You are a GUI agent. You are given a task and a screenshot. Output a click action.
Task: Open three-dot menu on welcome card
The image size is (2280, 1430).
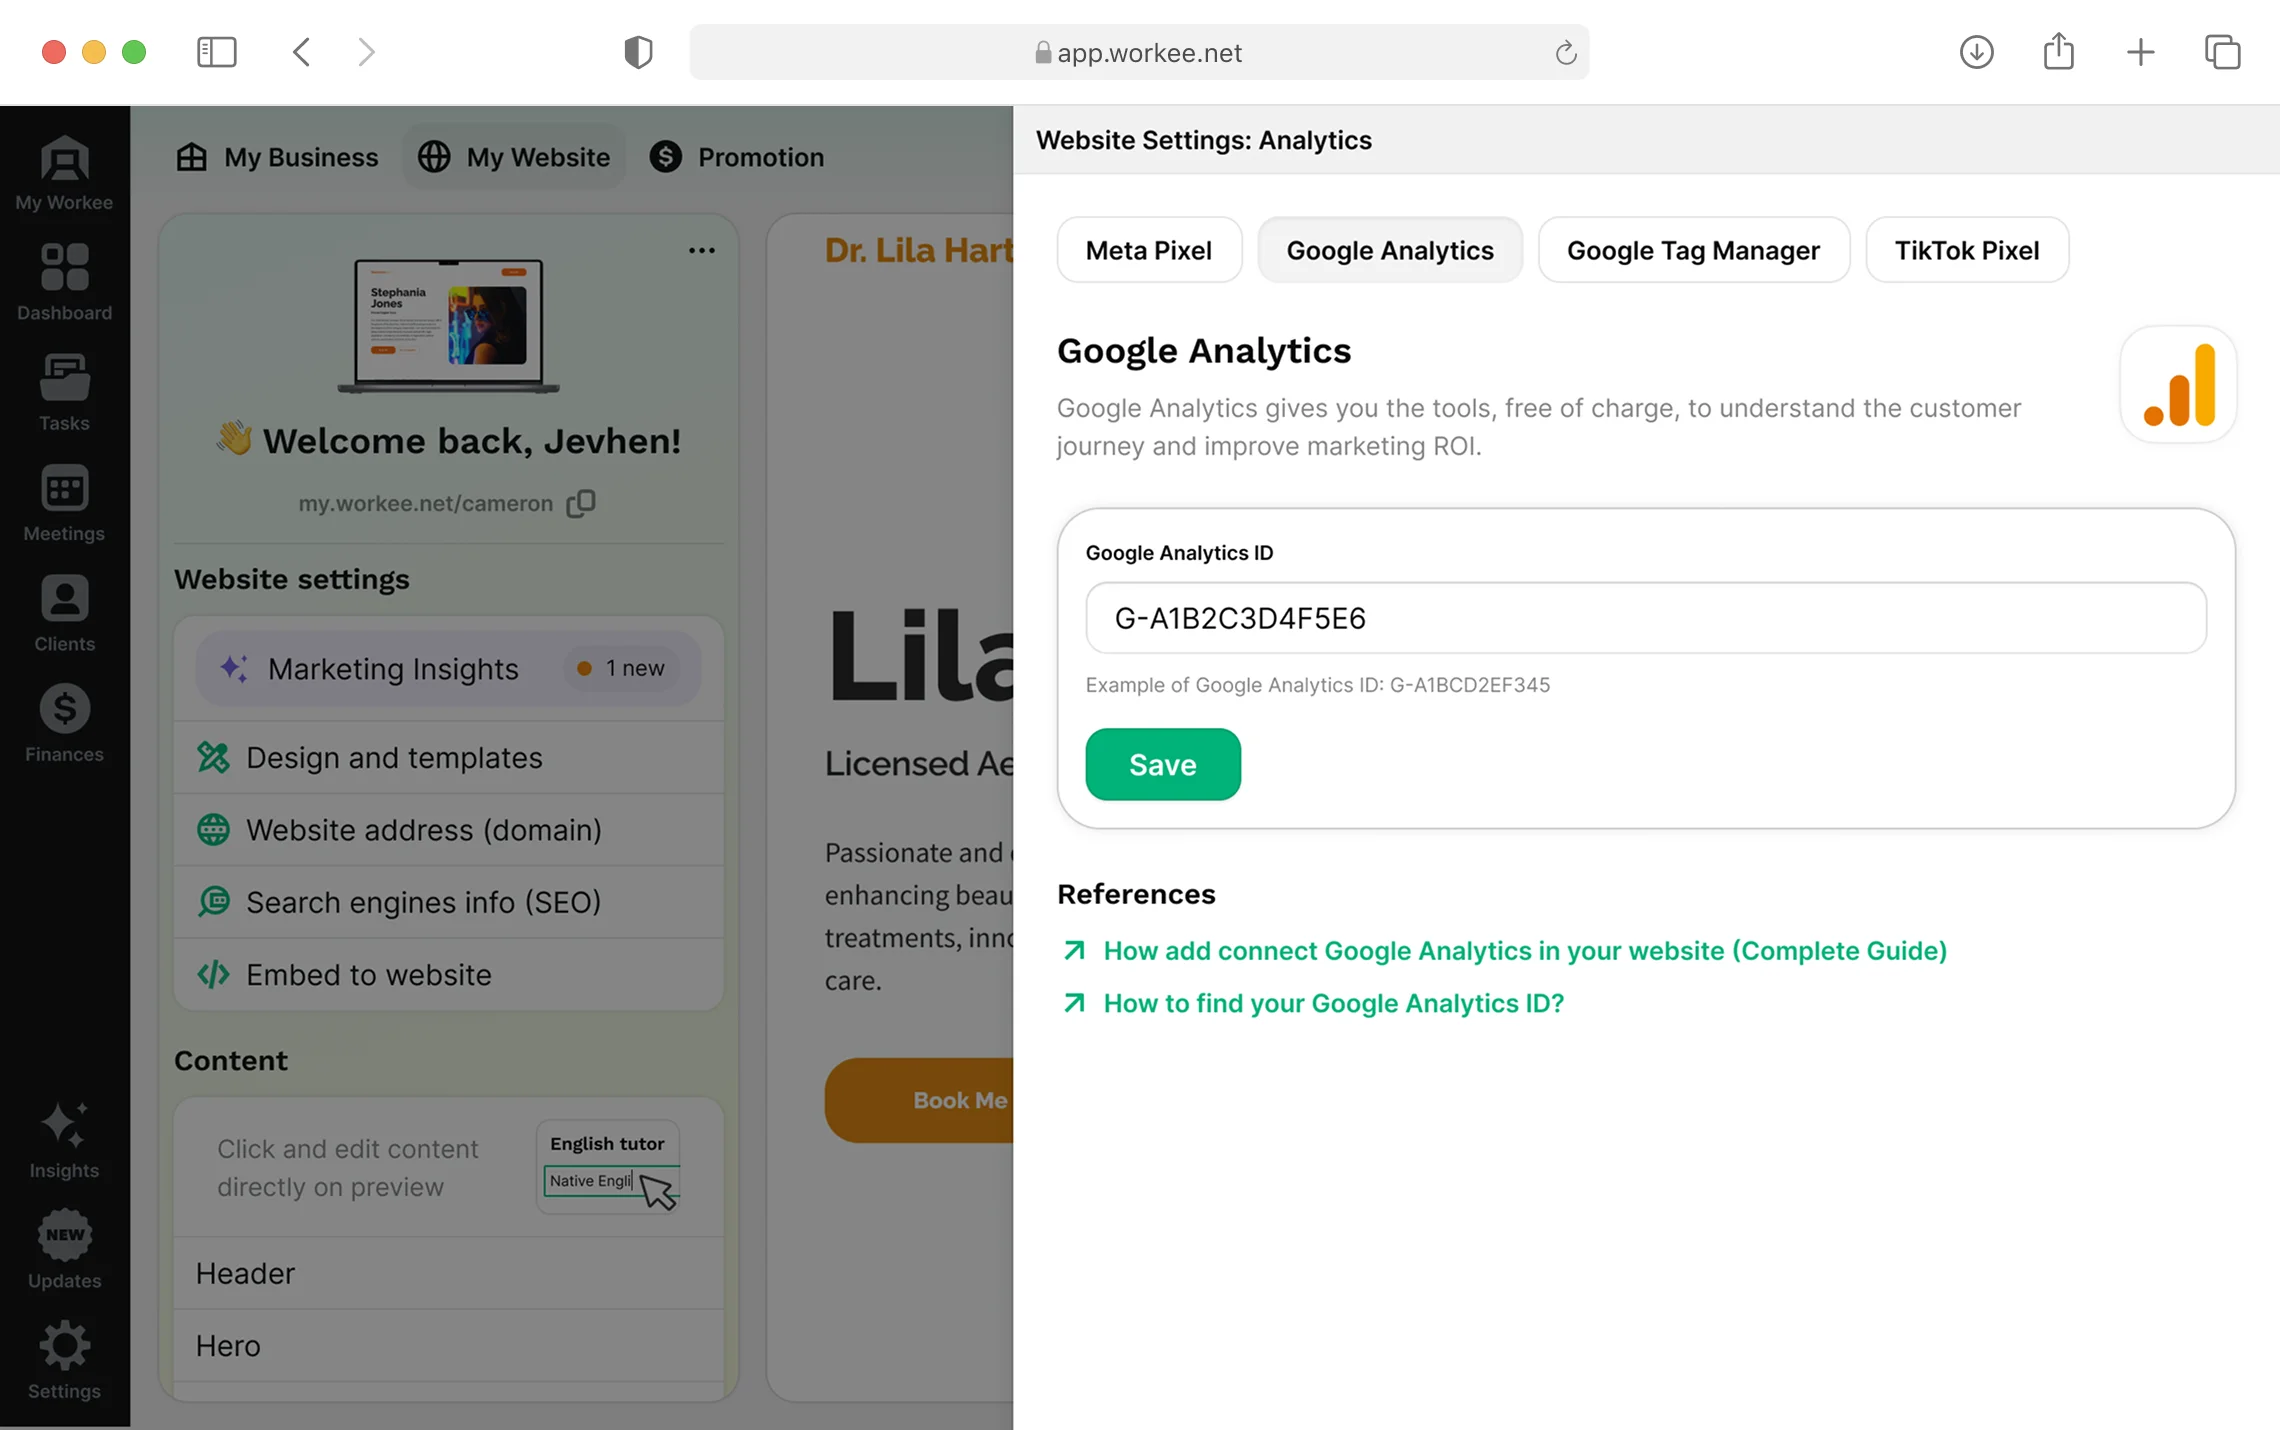coord(702,250)
